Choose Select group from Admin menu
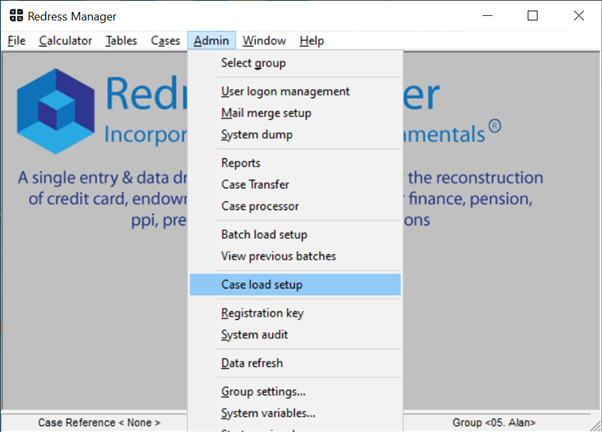The width and height of the screenshot is (602, 432). pyautogui.click(x=295, y=63)
